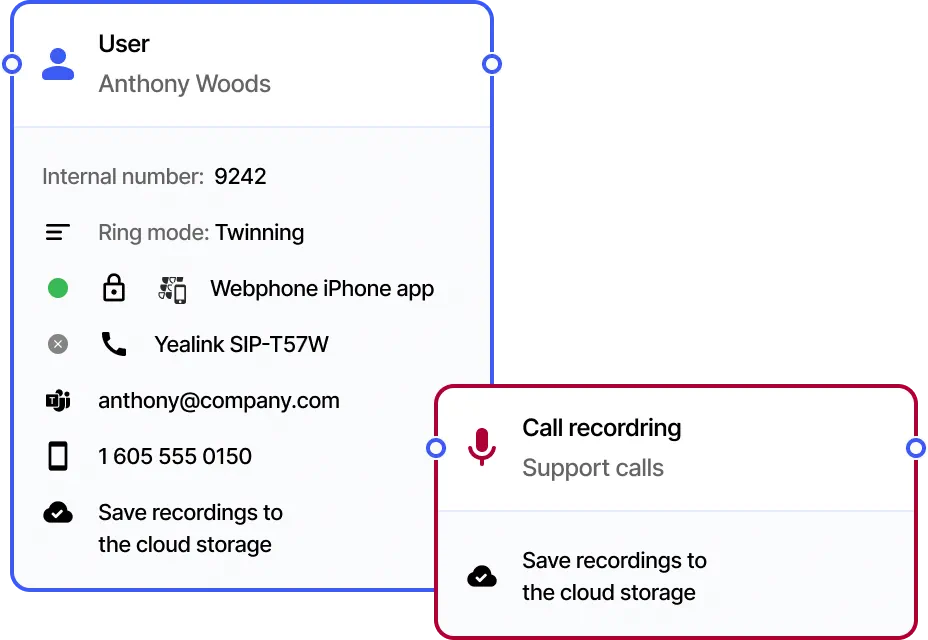Viewport: 928px width, 640px height.
Task: Click the Internal number label
Action: pyautogui.click(x=123, y=176)
